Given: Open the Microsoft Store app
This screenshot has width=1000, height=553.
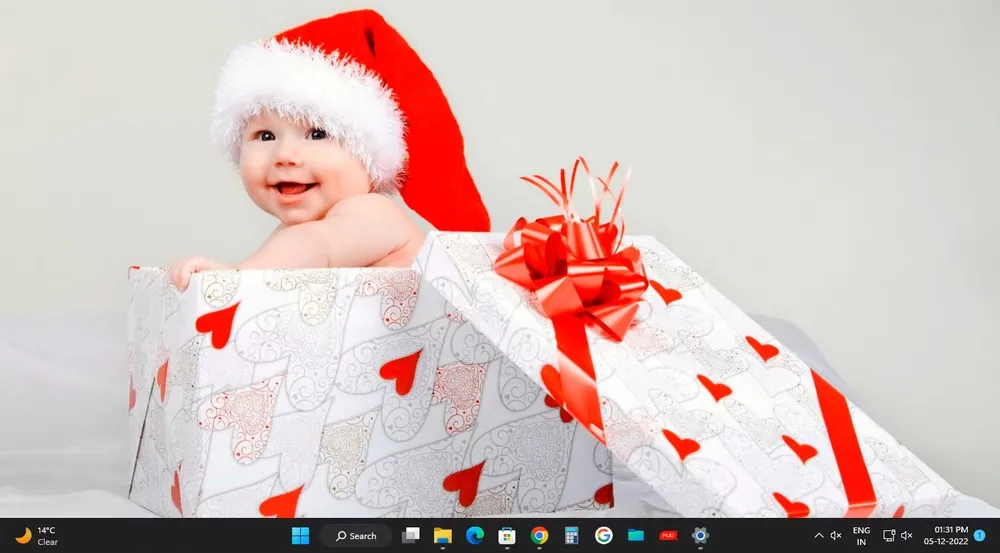Looking at the screenshot, I should 507,536.
